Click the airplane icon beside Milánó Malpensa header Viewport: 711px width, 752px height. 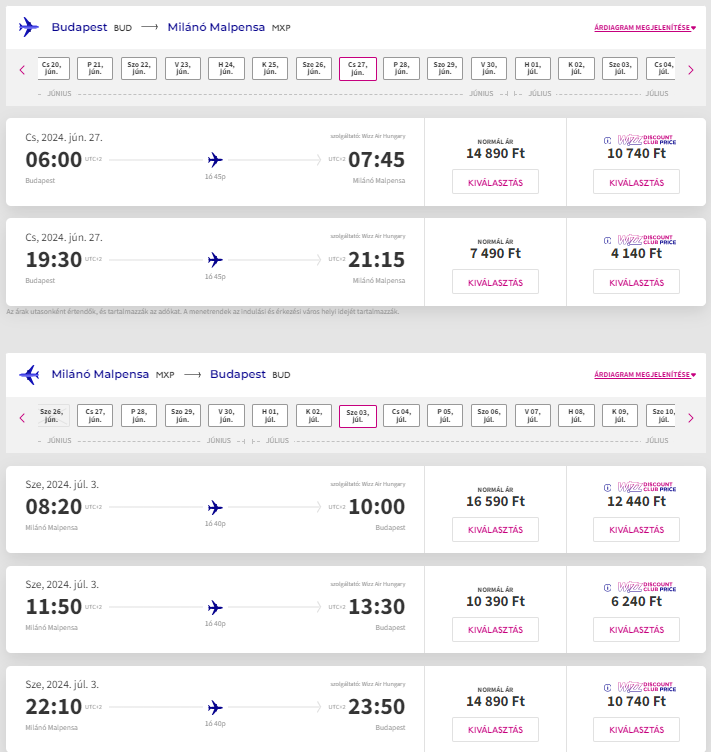coord(29,374)
